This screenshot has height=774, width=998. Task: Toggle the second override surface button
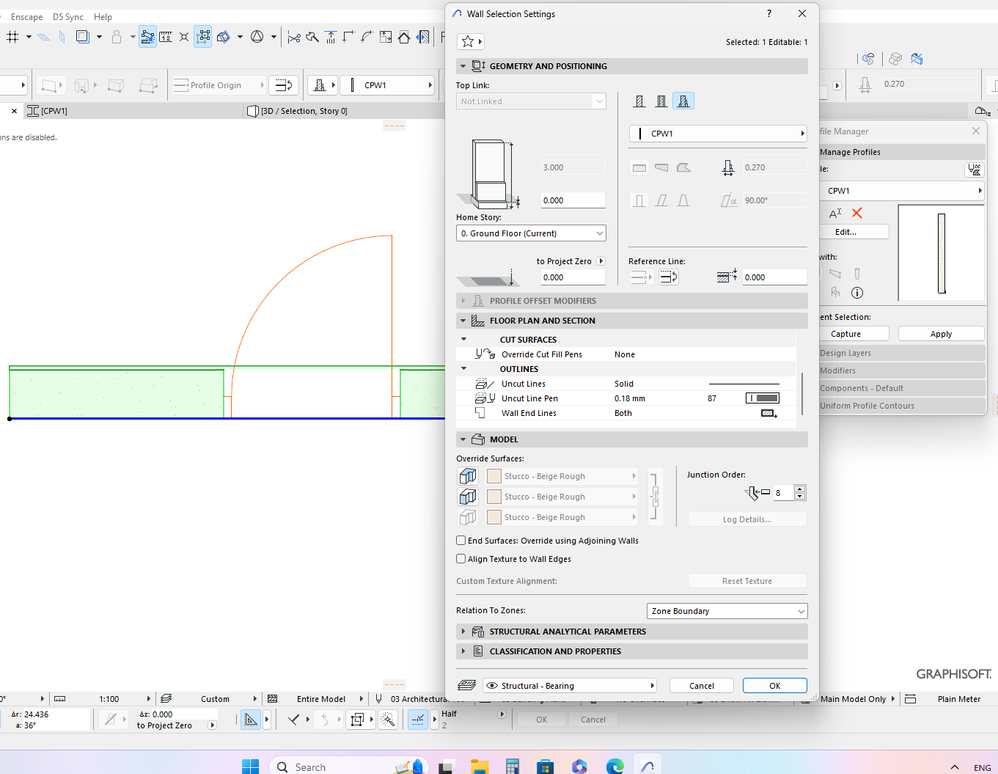click(468, 497)
